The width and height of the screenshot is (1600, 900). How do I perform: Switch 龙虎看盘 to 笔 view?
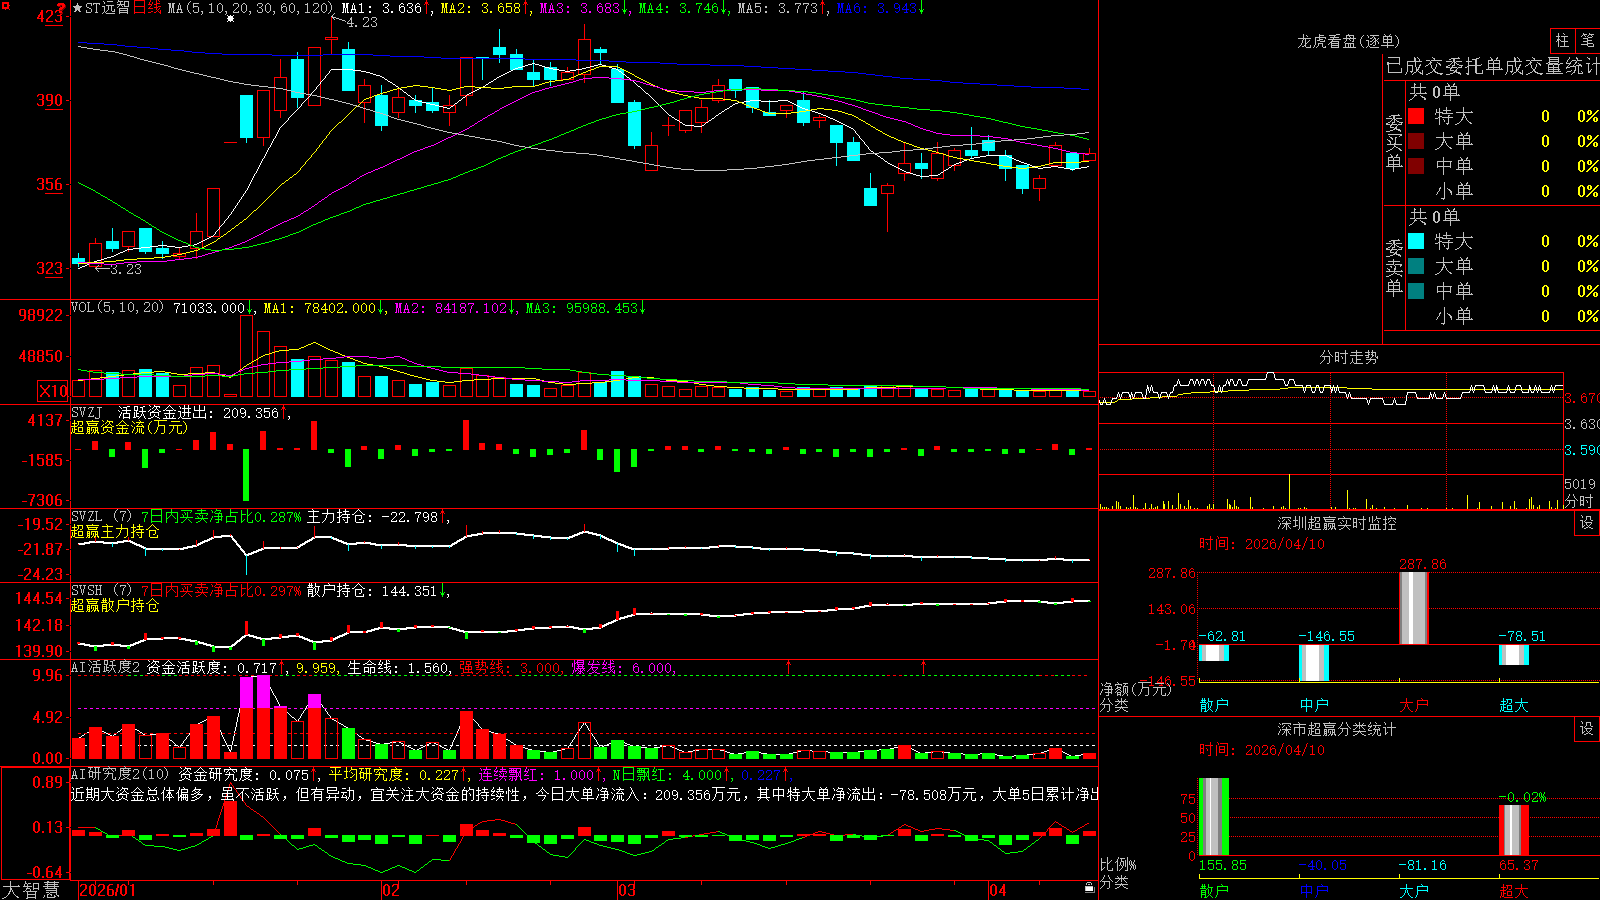(1587, 40)
